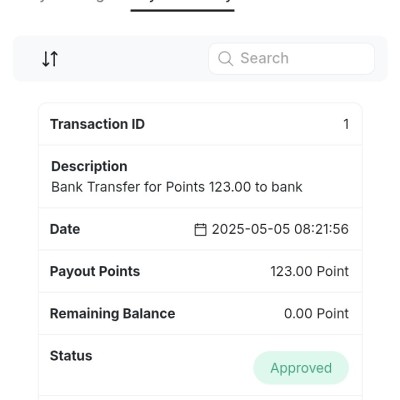Viewport: 400px width, 400px height.
Task: Click the Transaction ID label
Action: tap(97, 124)
